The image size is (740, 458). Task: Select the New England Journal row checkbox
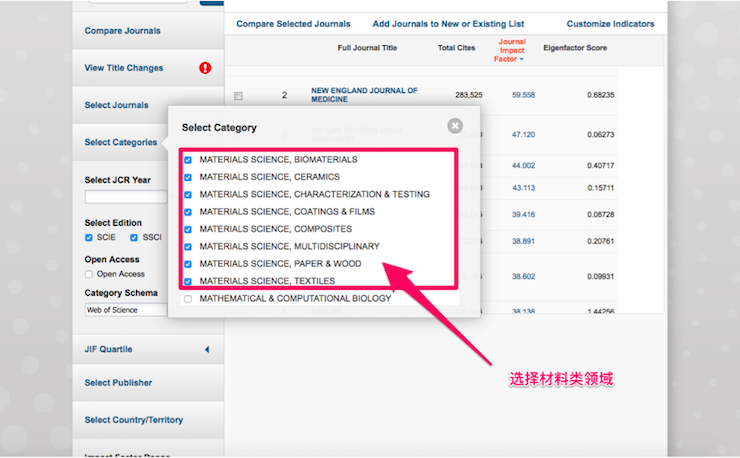coord(238,96)
